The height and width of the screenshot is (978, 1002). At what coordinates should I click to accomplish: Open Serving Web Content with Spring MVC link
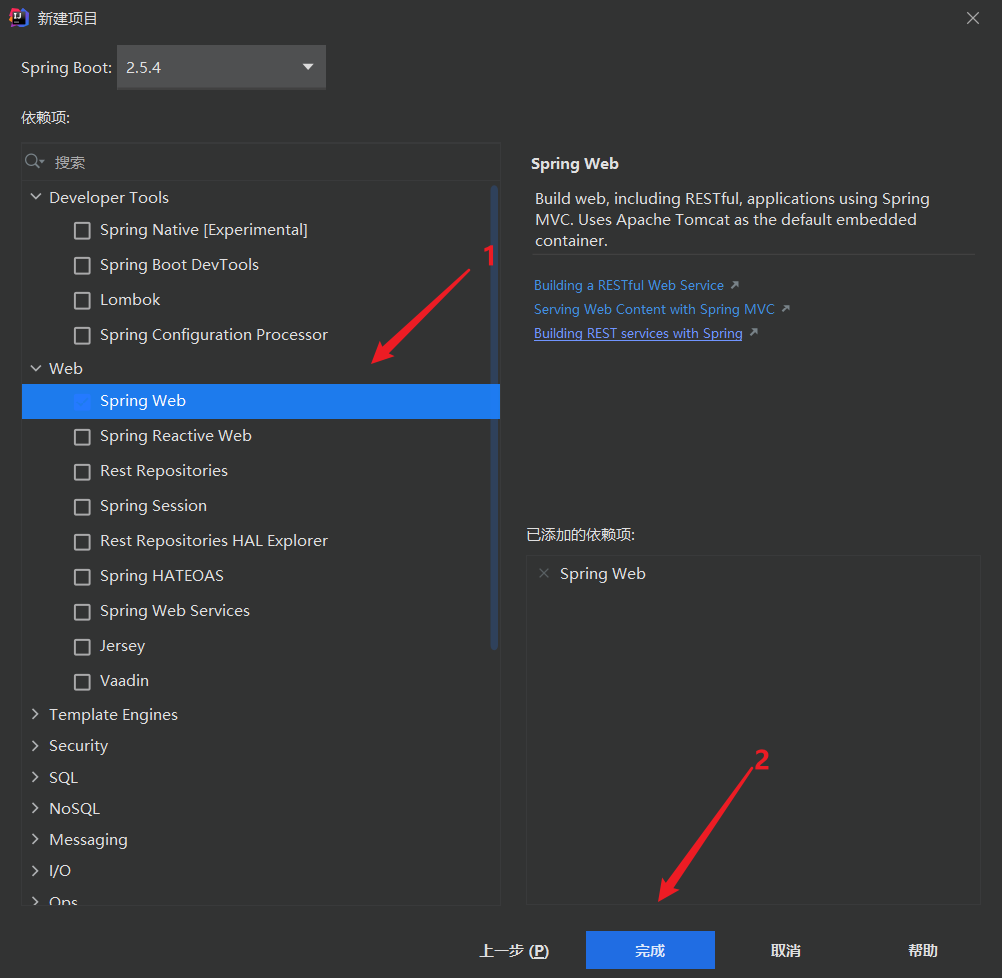tap(654, 309)
